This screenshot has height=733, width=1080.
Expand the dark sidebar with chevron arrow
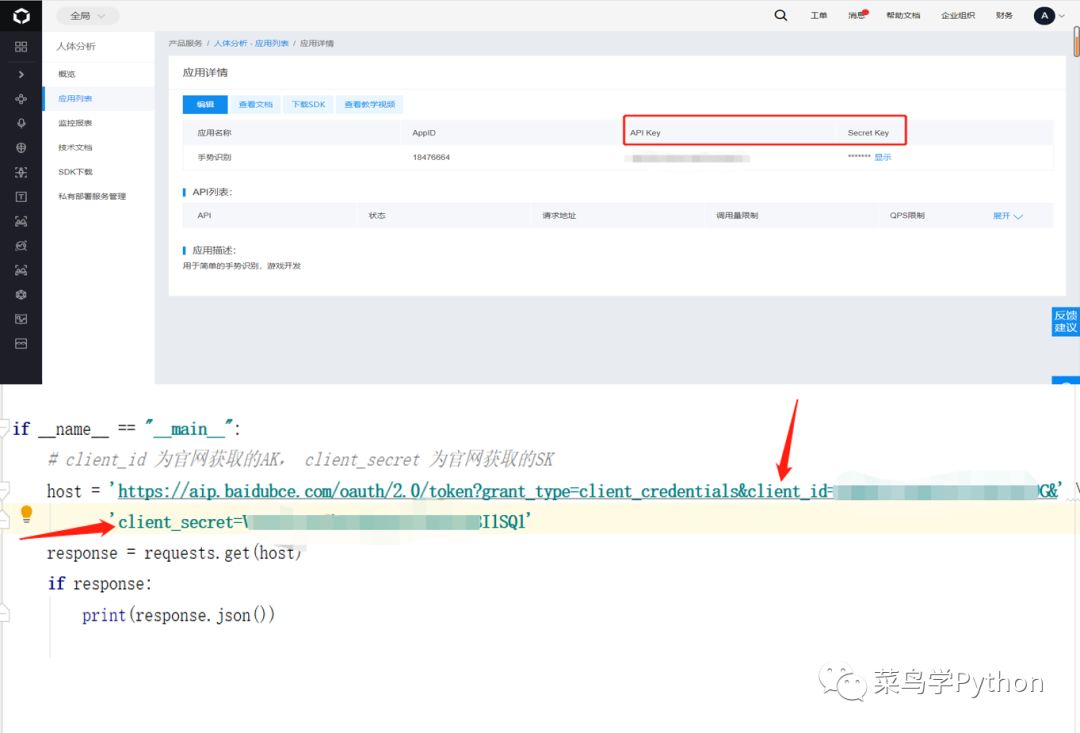click(x=21, y=74)
